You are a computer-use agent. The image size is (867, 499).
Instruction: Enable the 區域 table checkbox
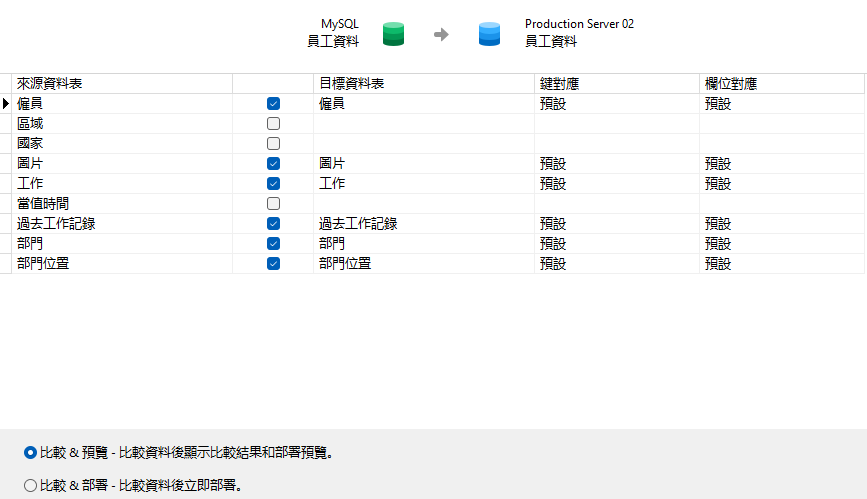pyautogui.click(x=273, y=123)
